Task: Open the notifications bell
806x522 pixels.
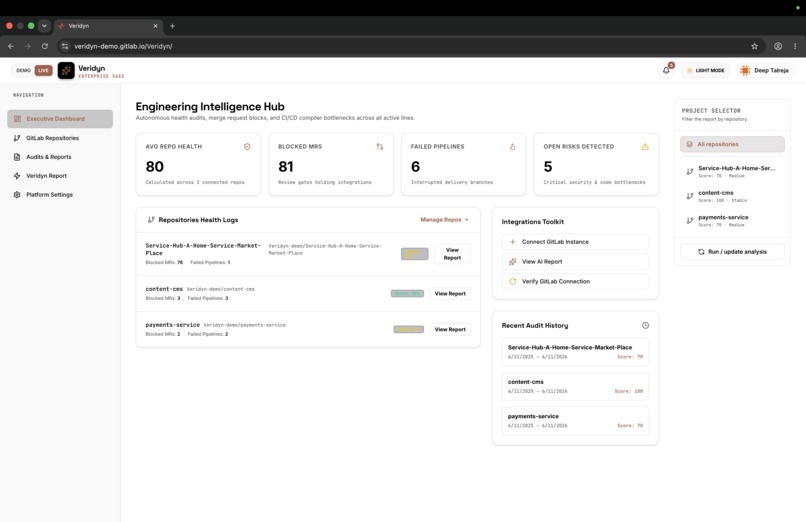Action: (x=666, y=70)
